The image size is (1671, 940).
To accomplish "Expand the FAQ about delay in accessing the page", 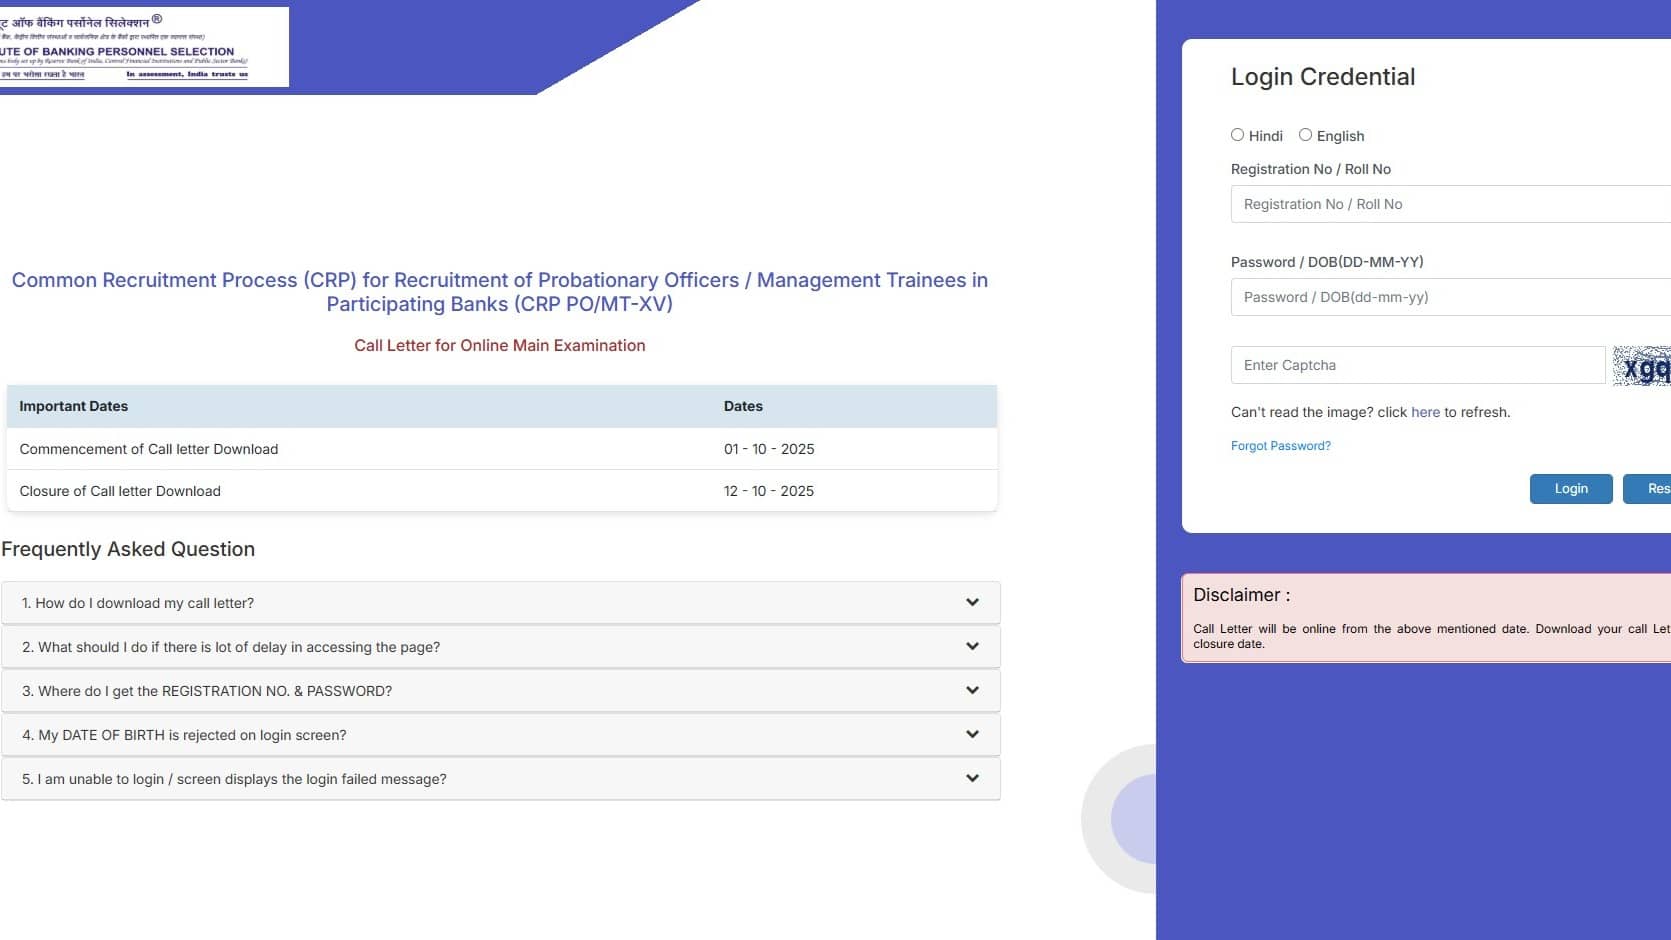I will click(500, 646).
